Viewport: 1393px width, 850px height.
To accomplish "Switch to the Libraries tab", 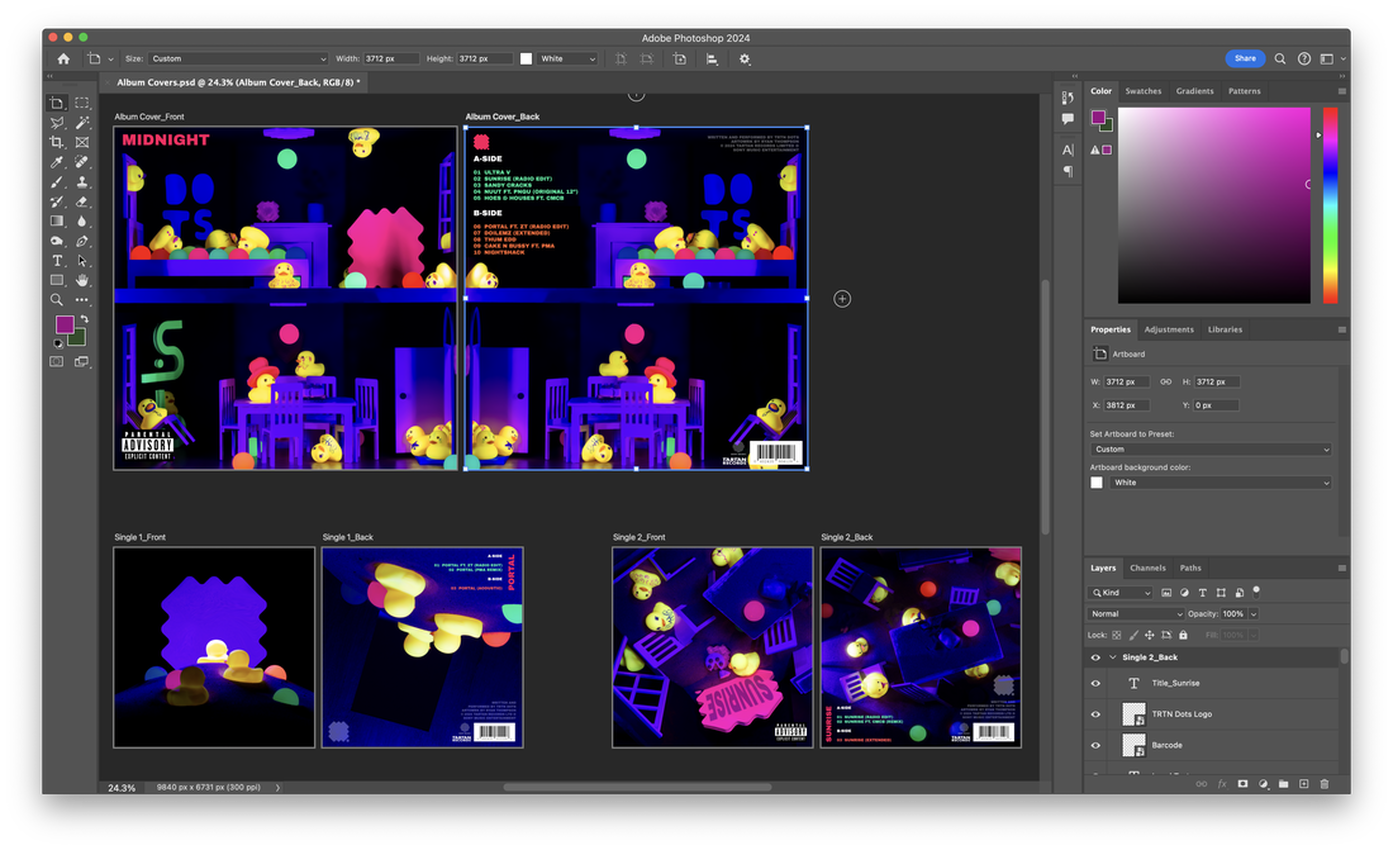I will pos(1224,329).
